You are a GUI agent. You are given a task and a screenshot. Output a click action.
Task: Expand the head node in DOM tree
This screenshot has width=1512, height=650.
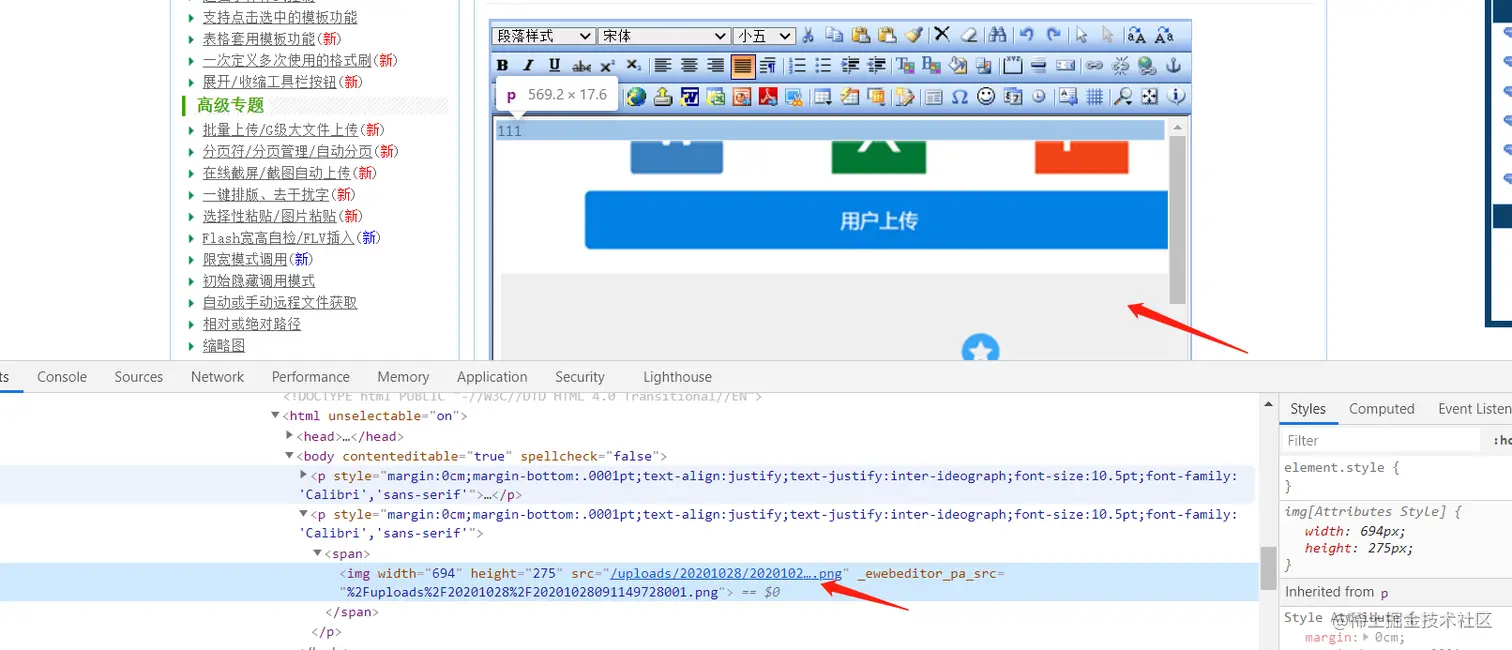290,436
